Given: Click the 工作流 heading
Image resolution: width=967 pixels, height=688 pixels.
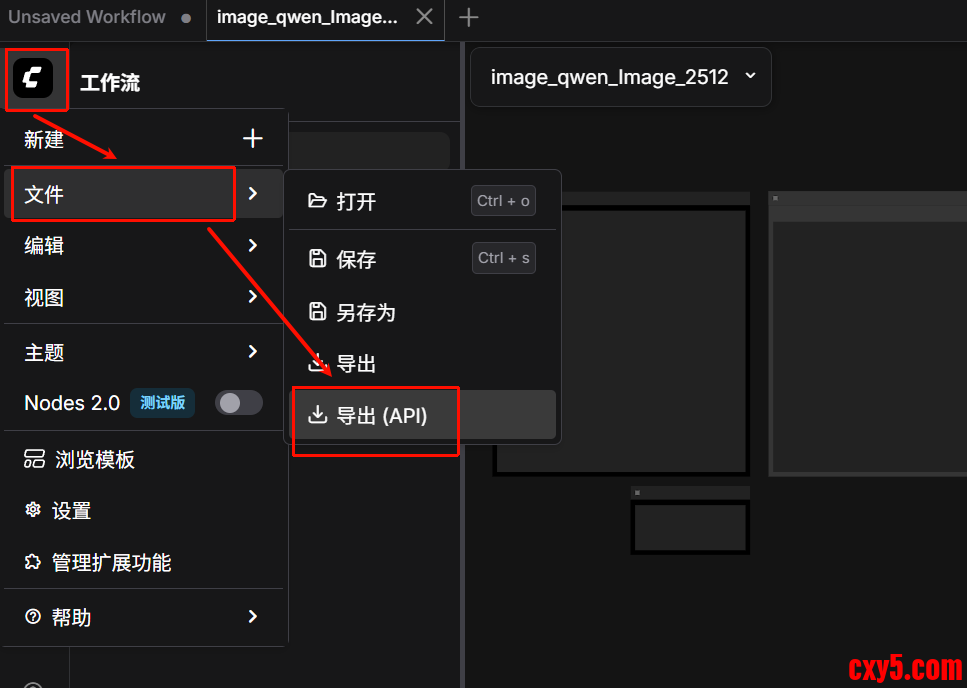Looking at the screenshot, I should 110,82.
